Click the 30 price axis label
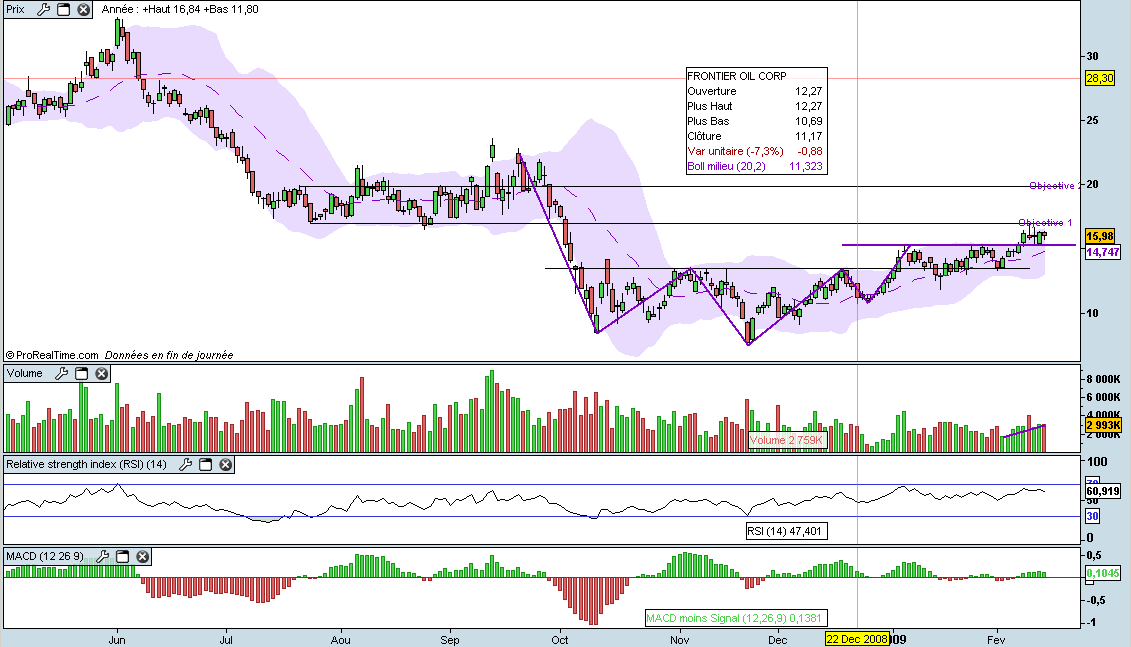The image size is (1131, 647). tap(1093, 56)
